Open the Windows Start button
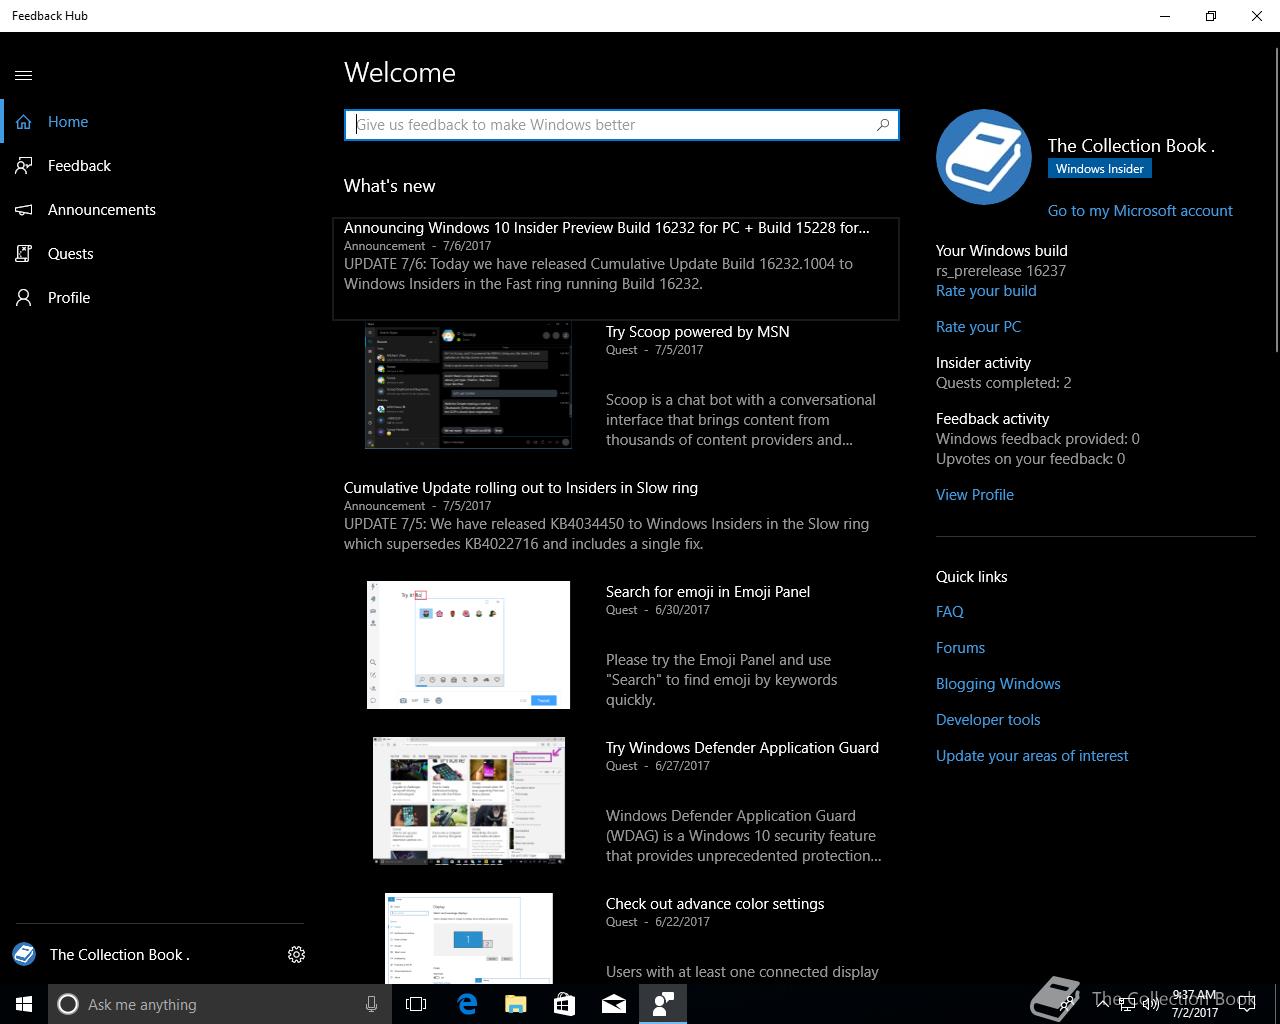The image size is (1280, 1024). pos(24,1004)
